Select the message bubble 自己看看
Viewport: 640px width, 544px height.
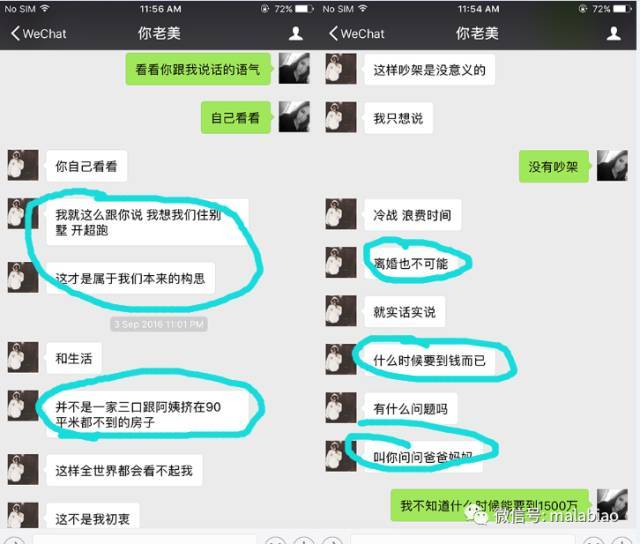pos(236,118)
